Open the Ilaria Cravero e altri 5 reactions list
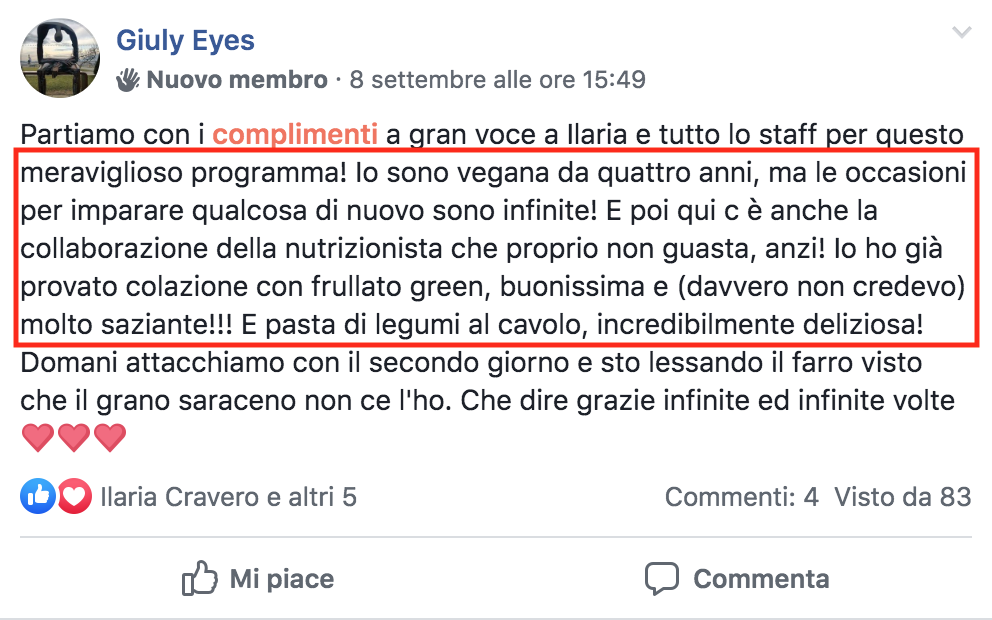 coord(228,496)
